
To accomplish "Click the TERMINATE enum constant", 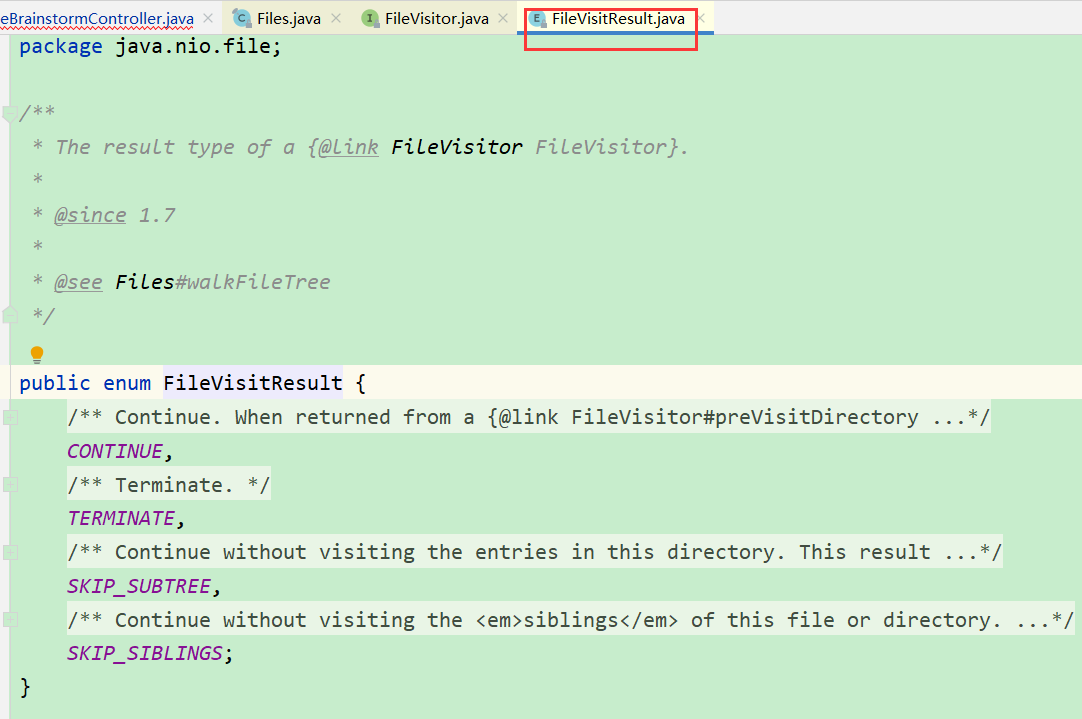I will (121, 518).
